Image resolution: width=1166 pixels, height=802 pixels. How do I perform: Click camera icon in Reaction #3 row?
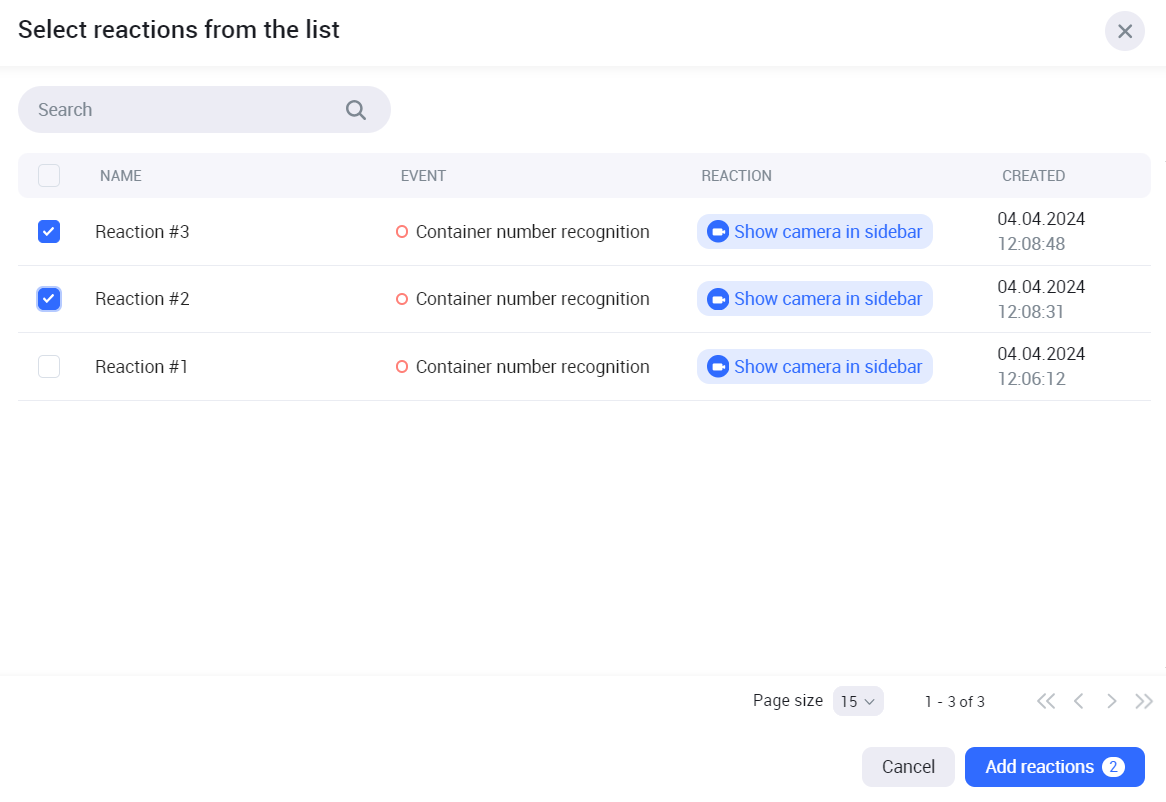tap(718, 232)
